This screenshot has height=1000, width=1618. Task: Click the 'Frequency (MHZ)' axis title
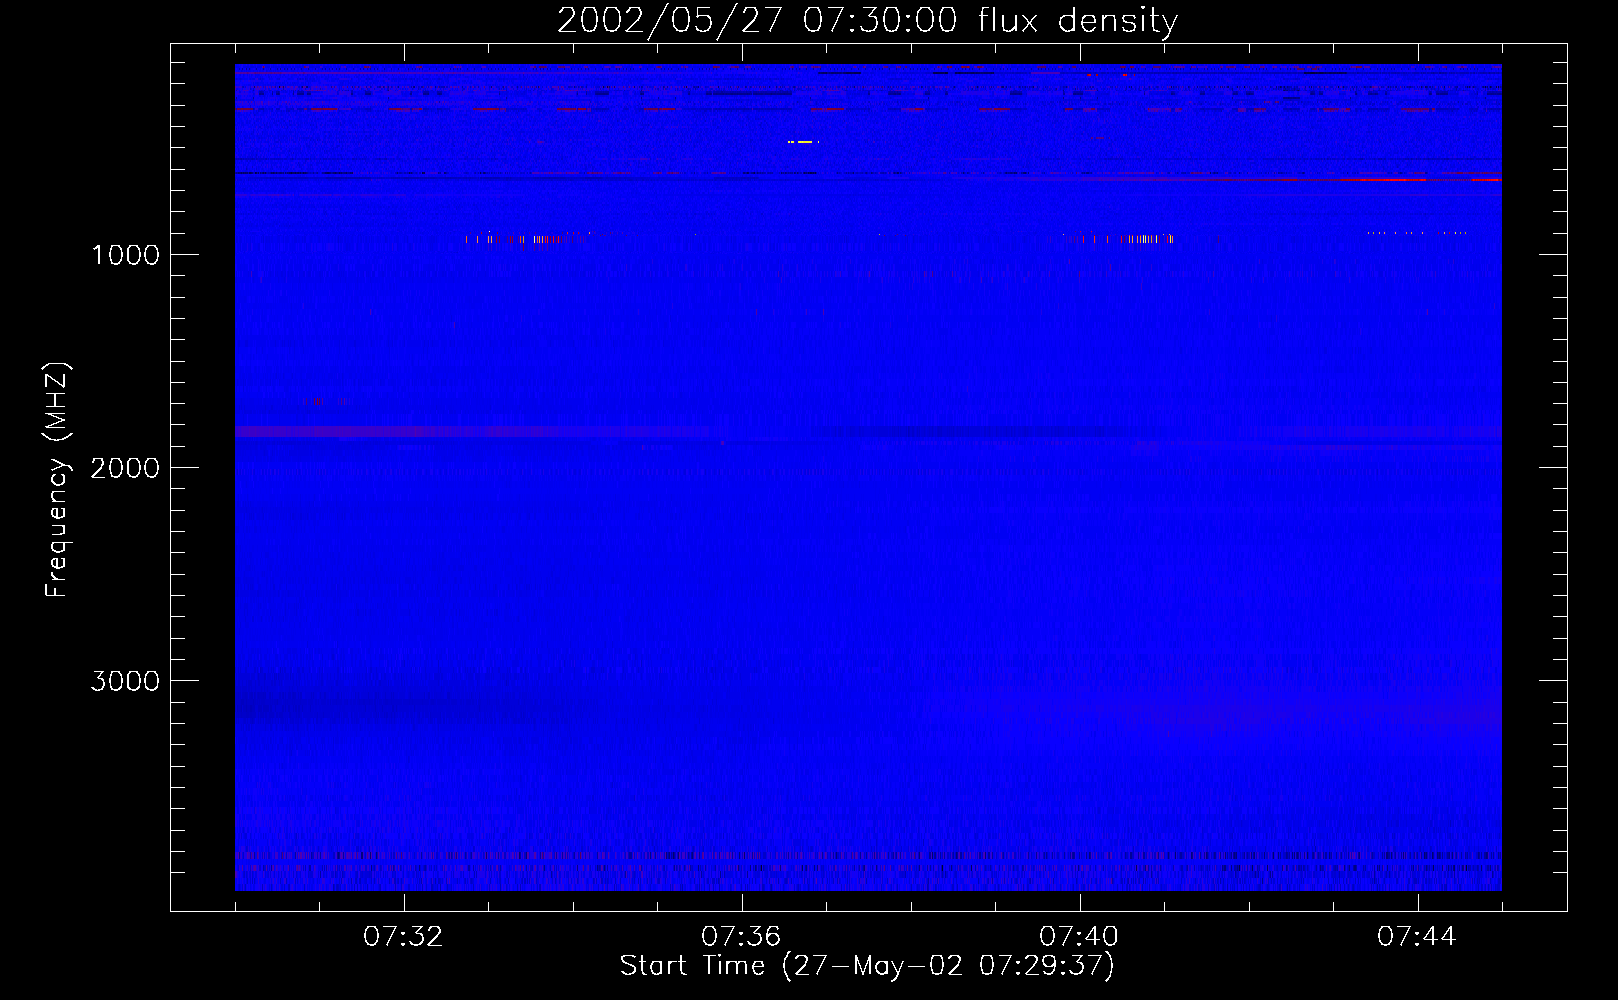pyautogui.click(x=58, y=480)
